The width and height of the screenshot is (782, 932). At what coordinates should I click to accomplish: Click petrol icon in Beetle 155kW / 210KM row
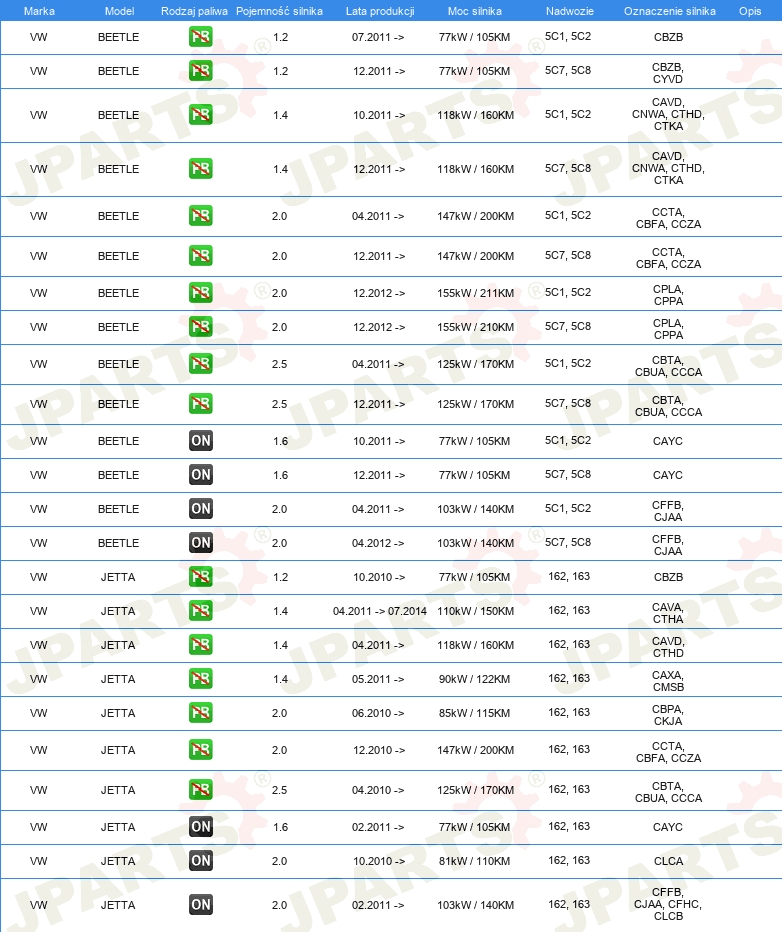pos(201,326)
